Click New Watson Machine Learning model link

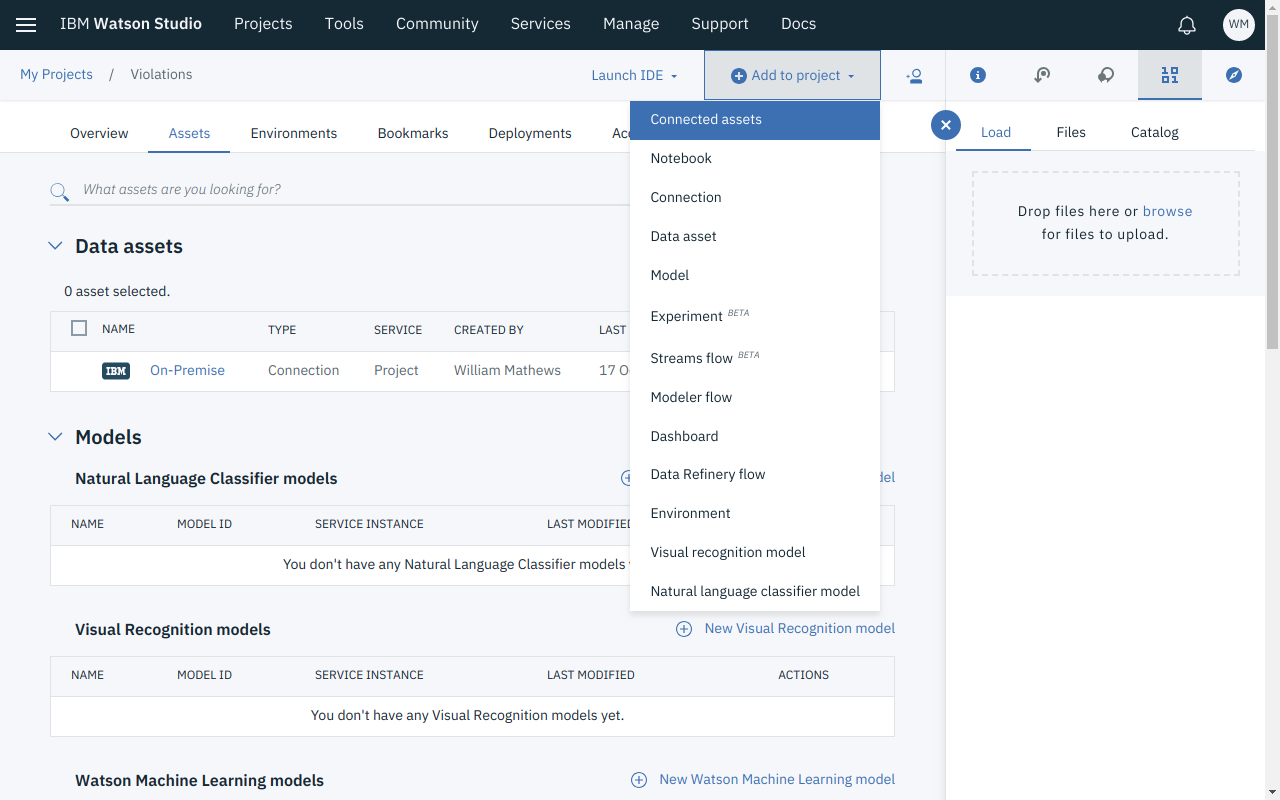[777, 779]
